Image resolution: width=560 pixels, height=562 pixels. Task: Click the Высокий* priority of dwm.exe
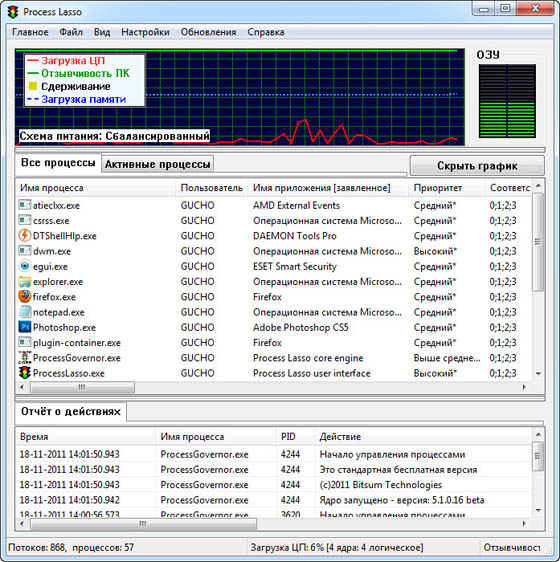(x=435, y=251)
